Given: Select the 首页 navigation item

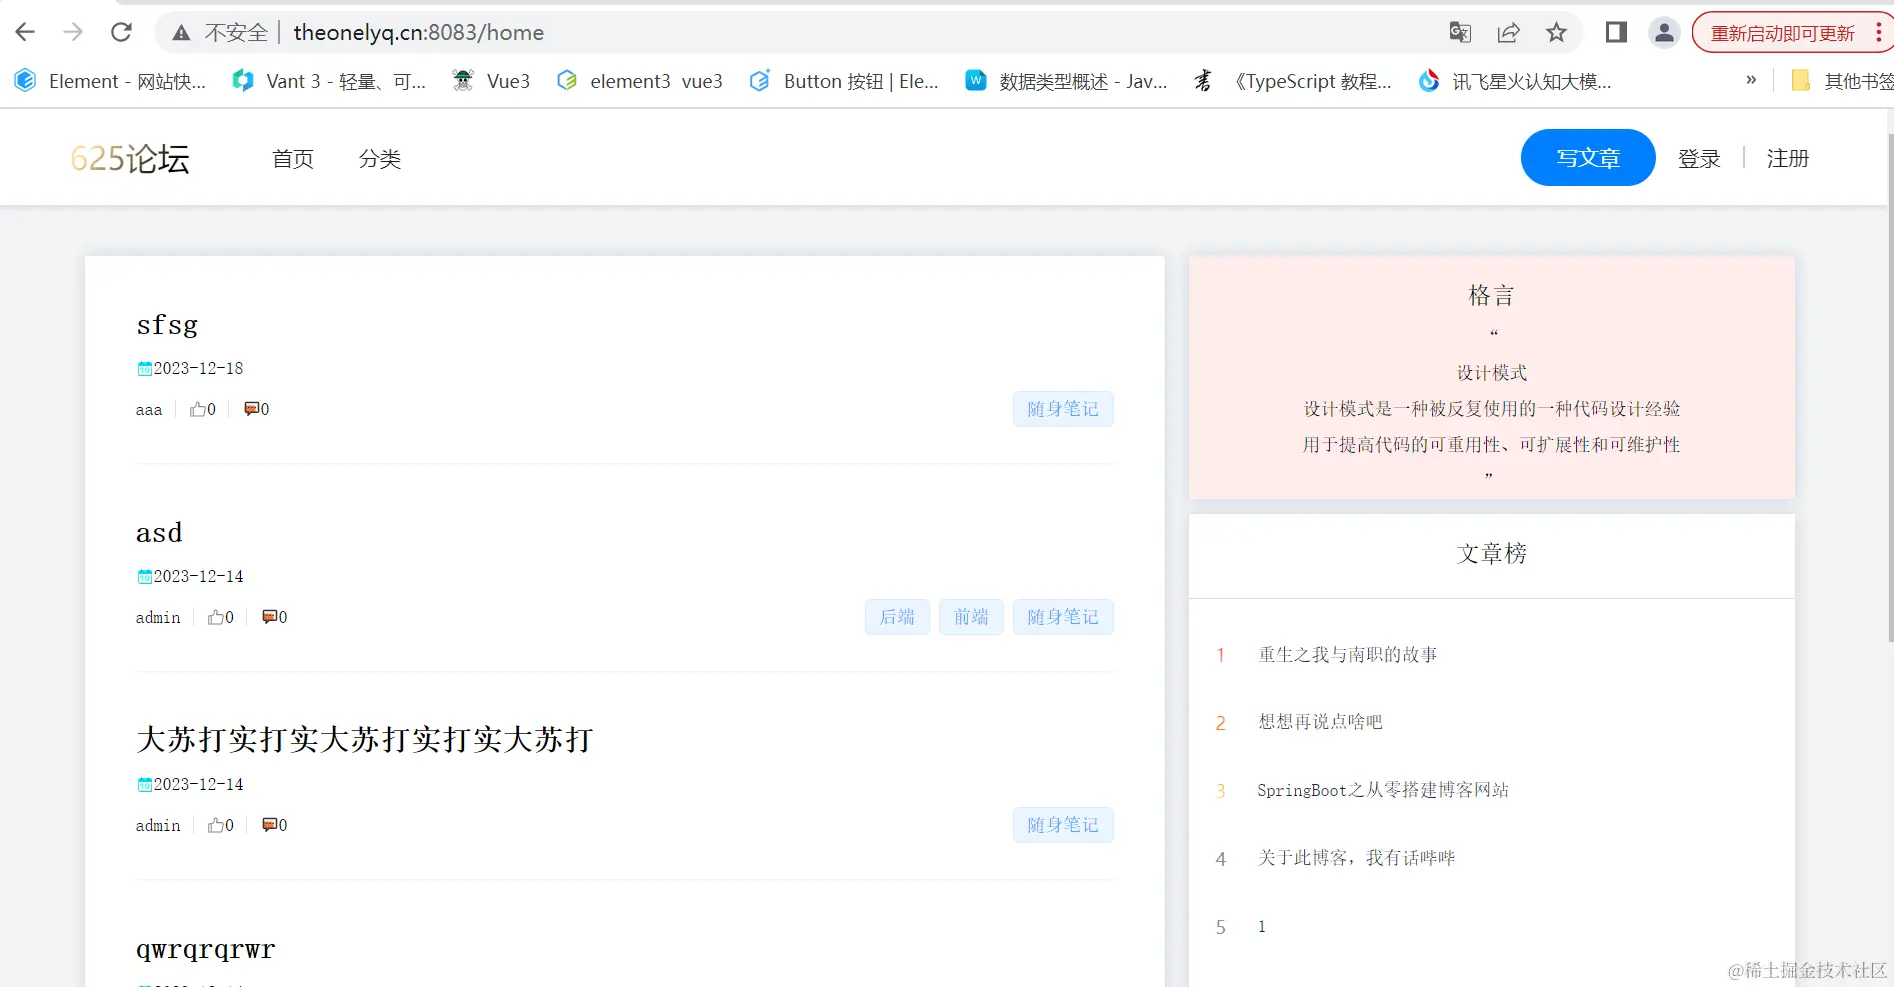Looking at the screenshot, I should point(292,158).
